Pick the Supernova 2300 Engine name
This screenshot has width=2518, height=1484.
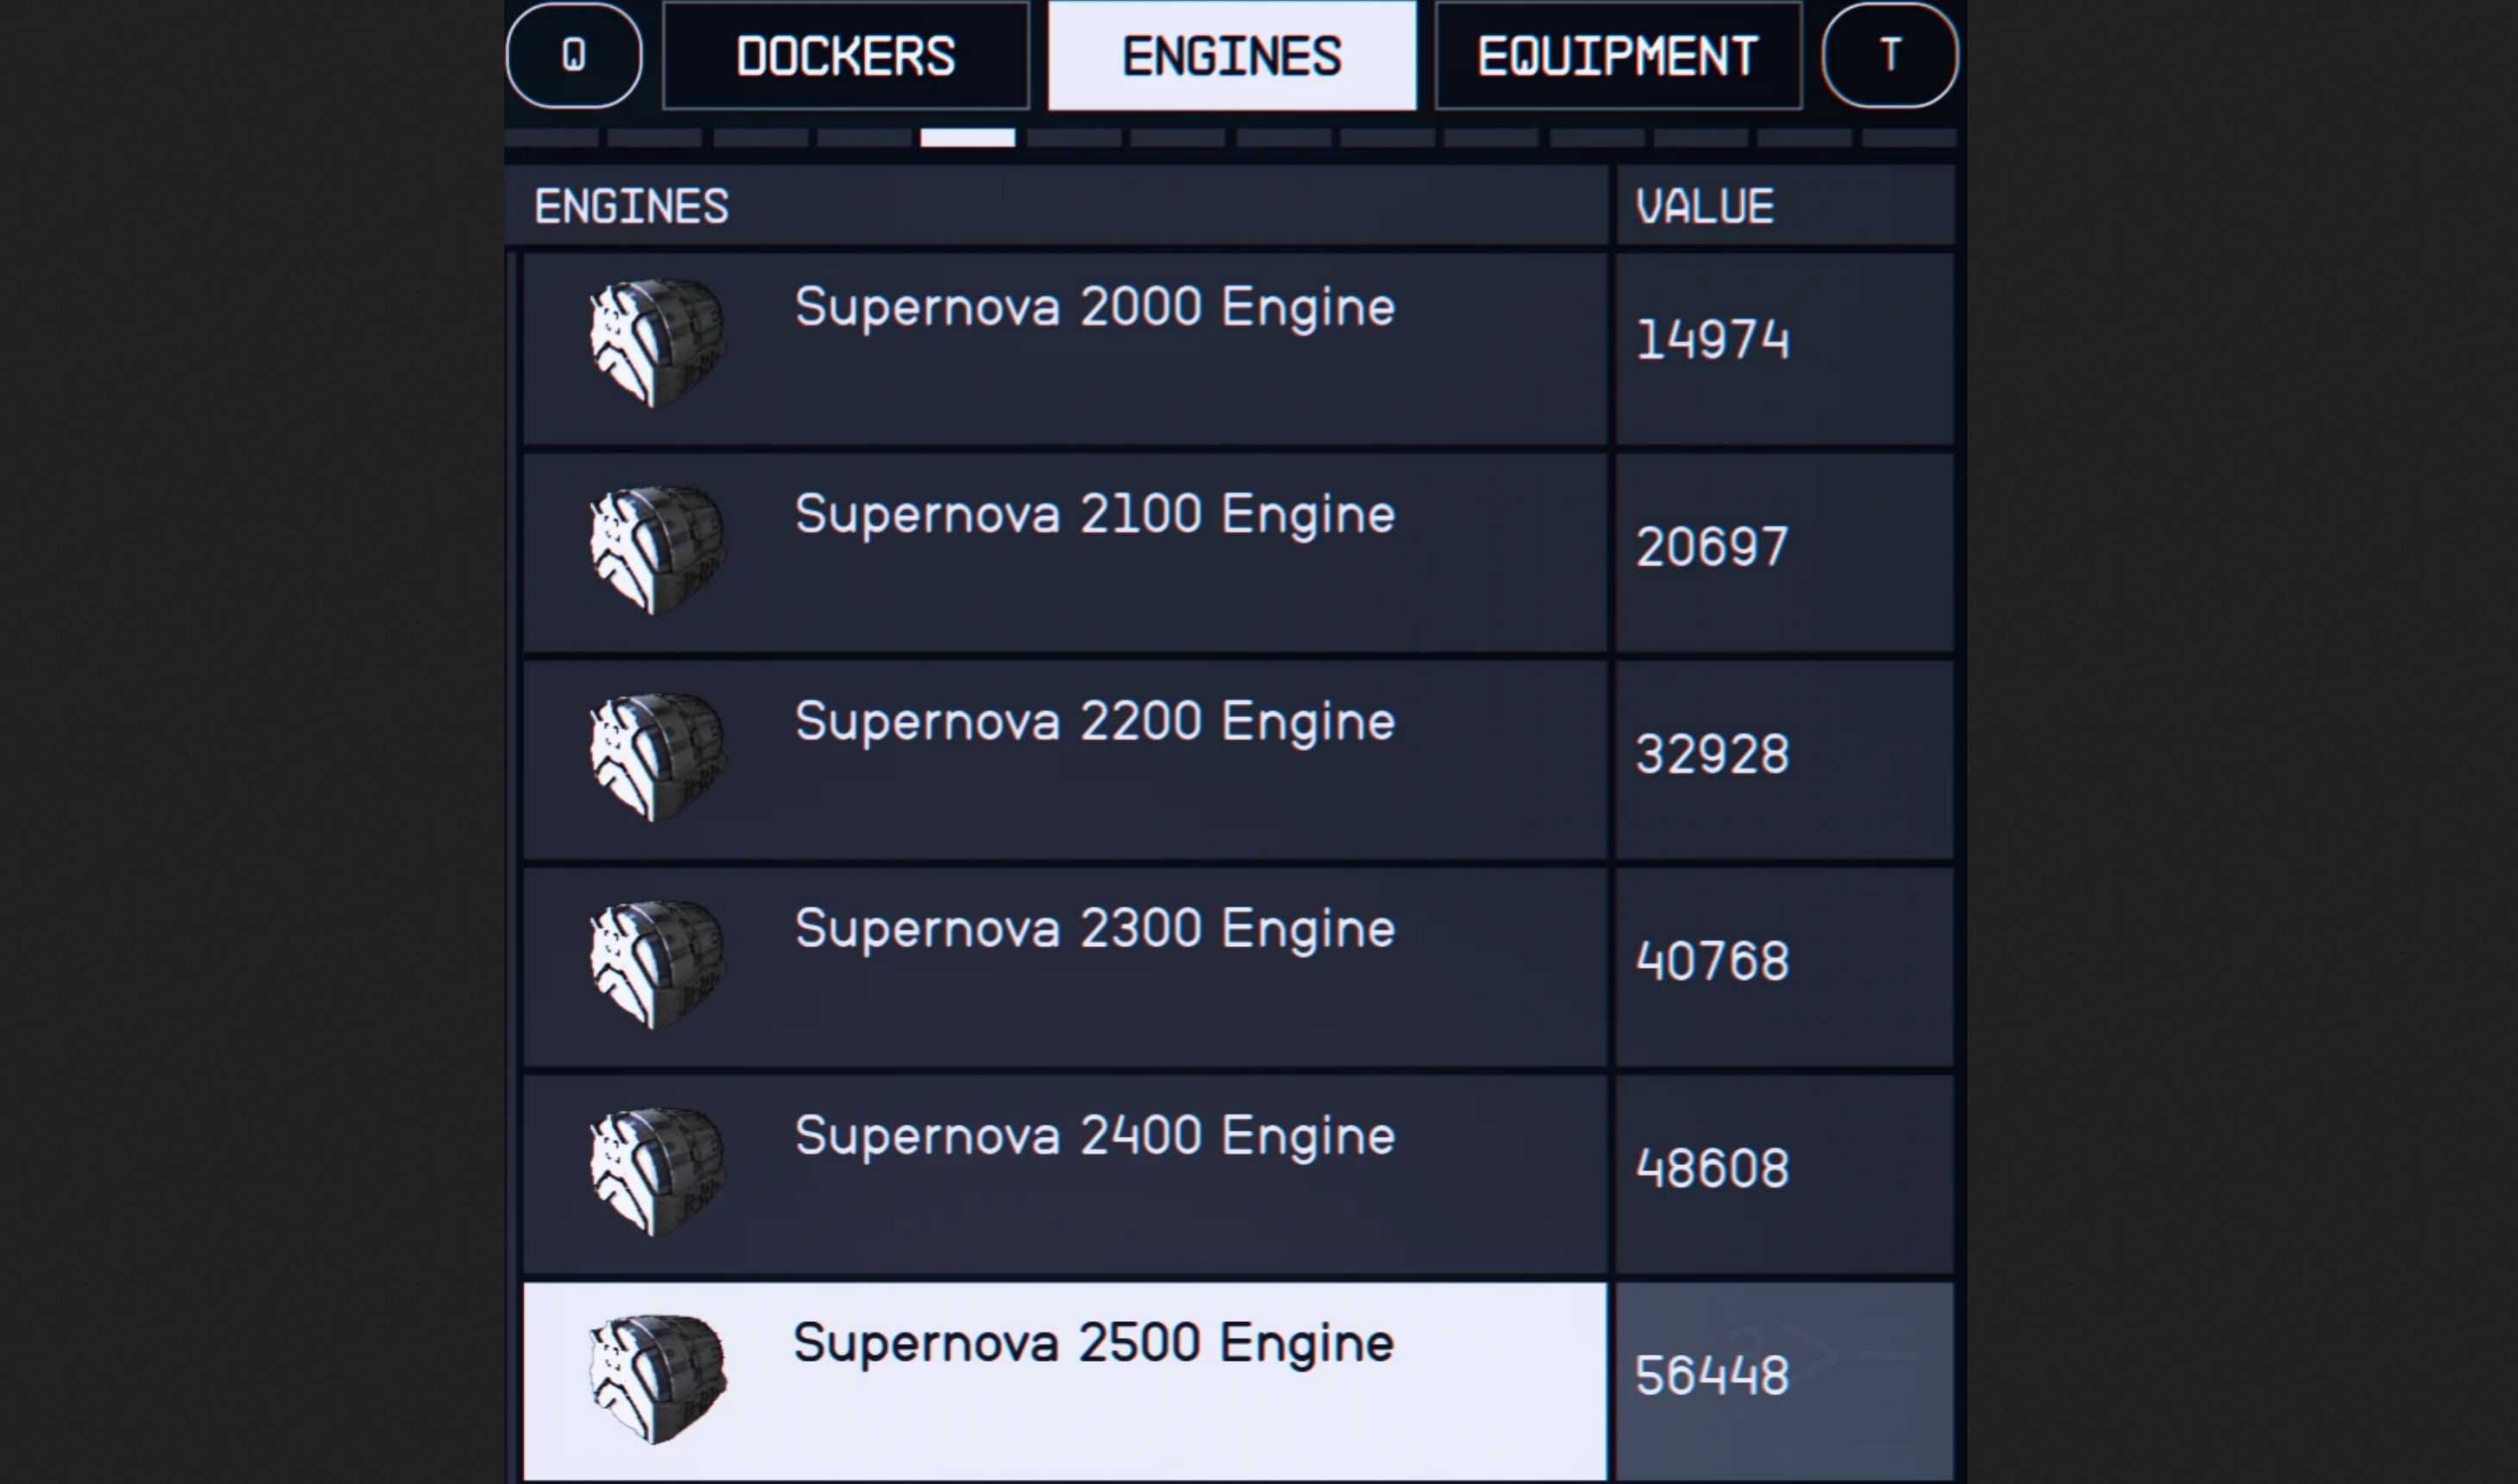(x=1094, y=929)
